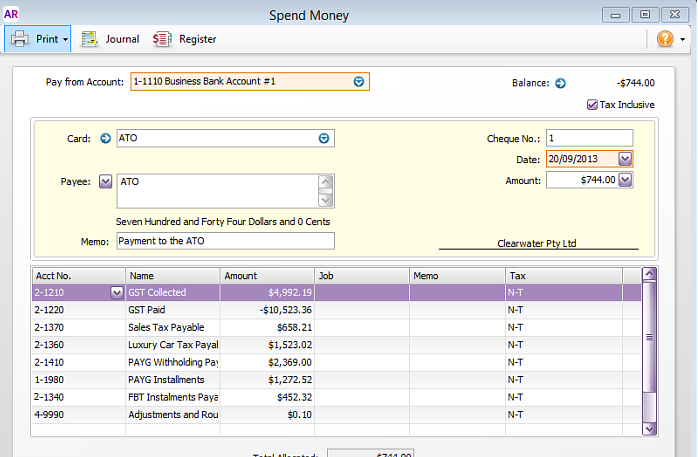The image size is (698, 457).
Task: Open the Date calendar dropdown
Action: [x=625, y=159]
